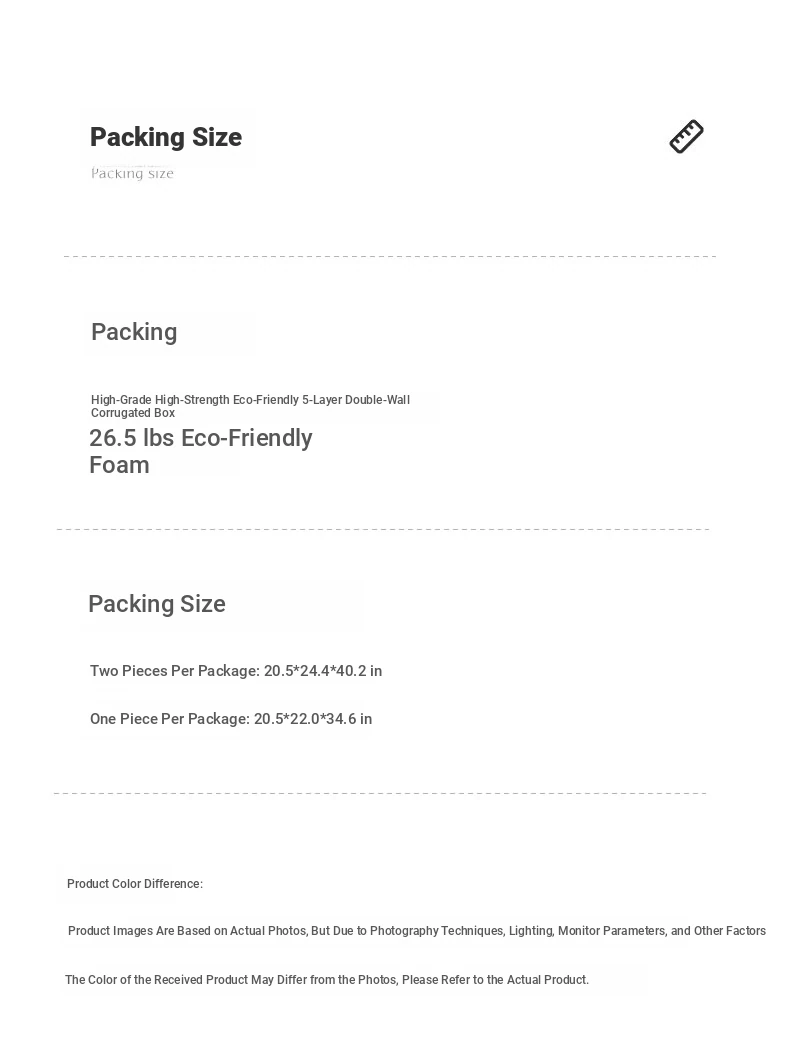The height and width of the screenshot is (1039, 790).
Task: Click the Corrugated Box text line
Action: tap(133, 413)
